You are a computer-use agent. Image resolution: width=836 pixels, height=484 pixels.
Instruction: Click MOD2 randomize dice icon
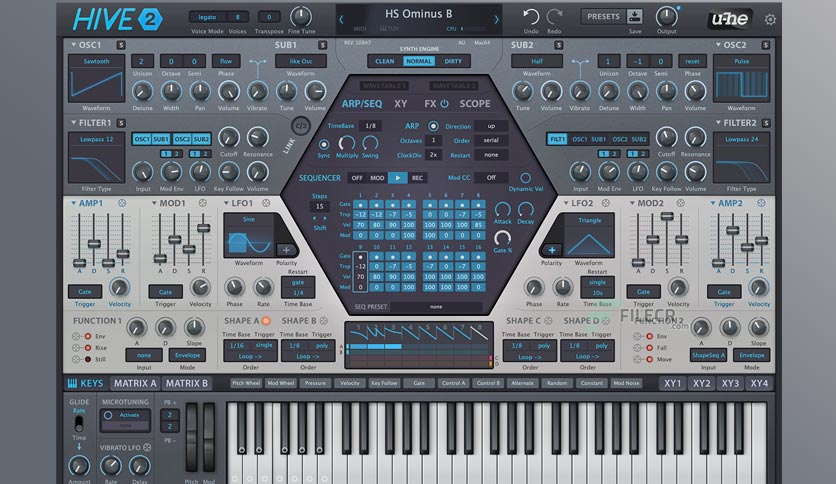[680, 203]
